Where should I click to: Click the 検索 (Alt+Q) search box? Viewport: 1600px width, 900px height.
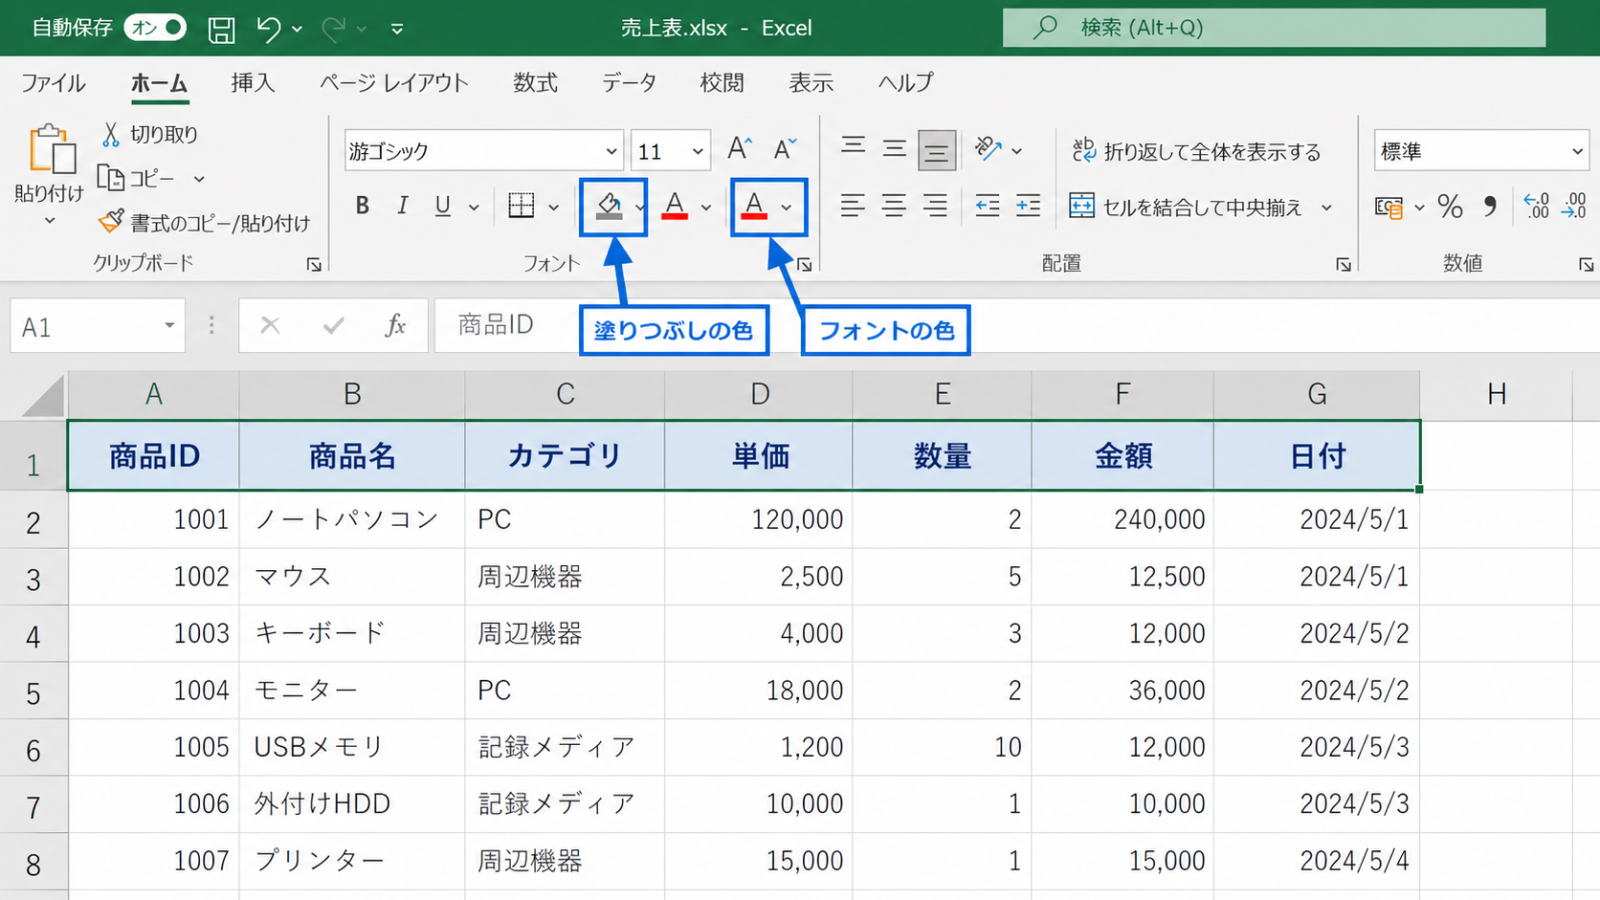[1274, 28]
